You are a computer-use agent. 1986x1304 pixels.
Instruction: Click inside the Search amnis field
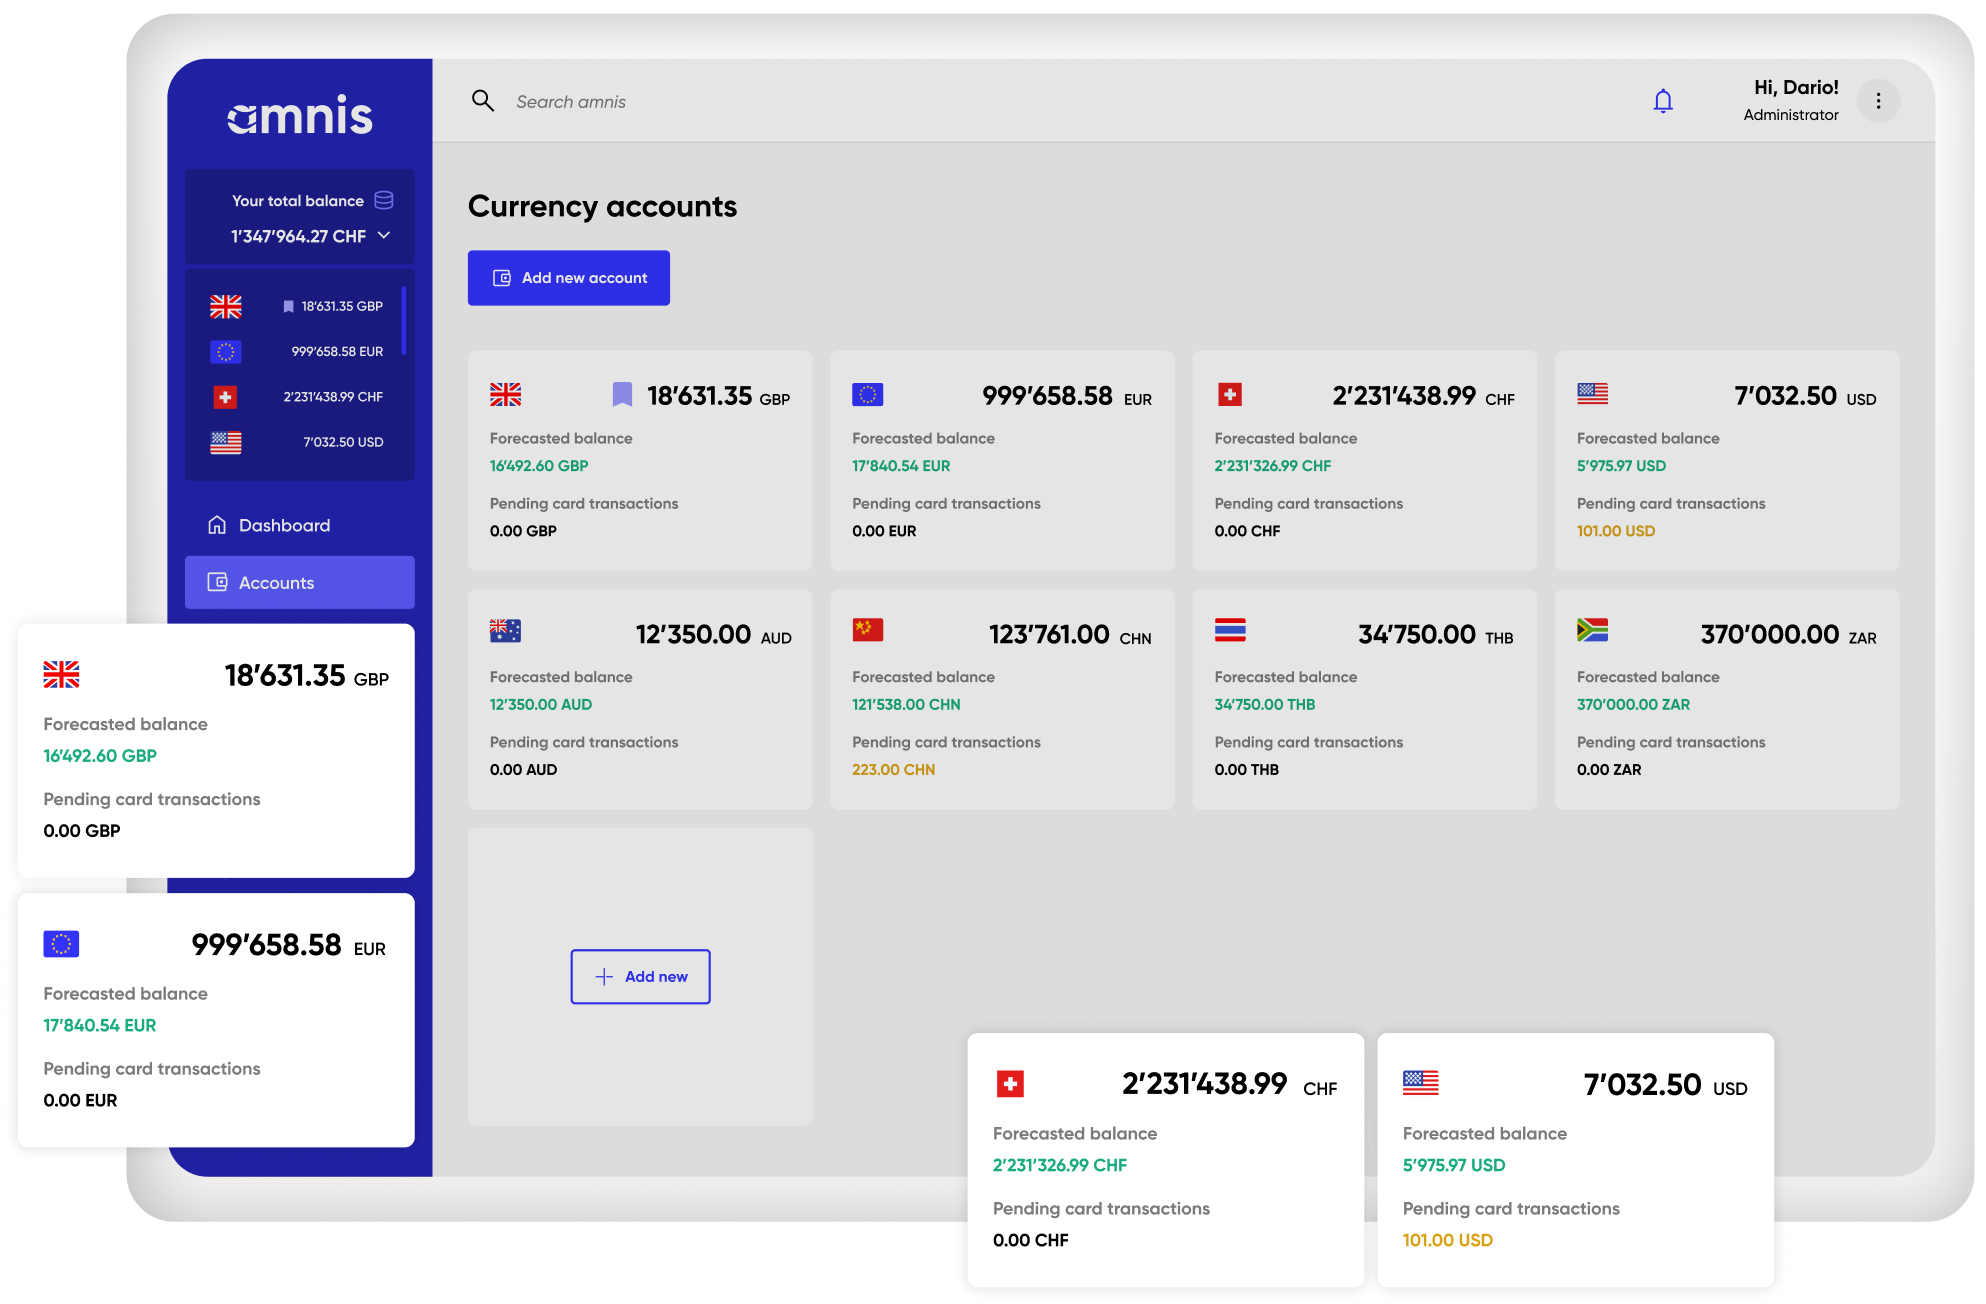pyautogui.click(x=600, y=101)
